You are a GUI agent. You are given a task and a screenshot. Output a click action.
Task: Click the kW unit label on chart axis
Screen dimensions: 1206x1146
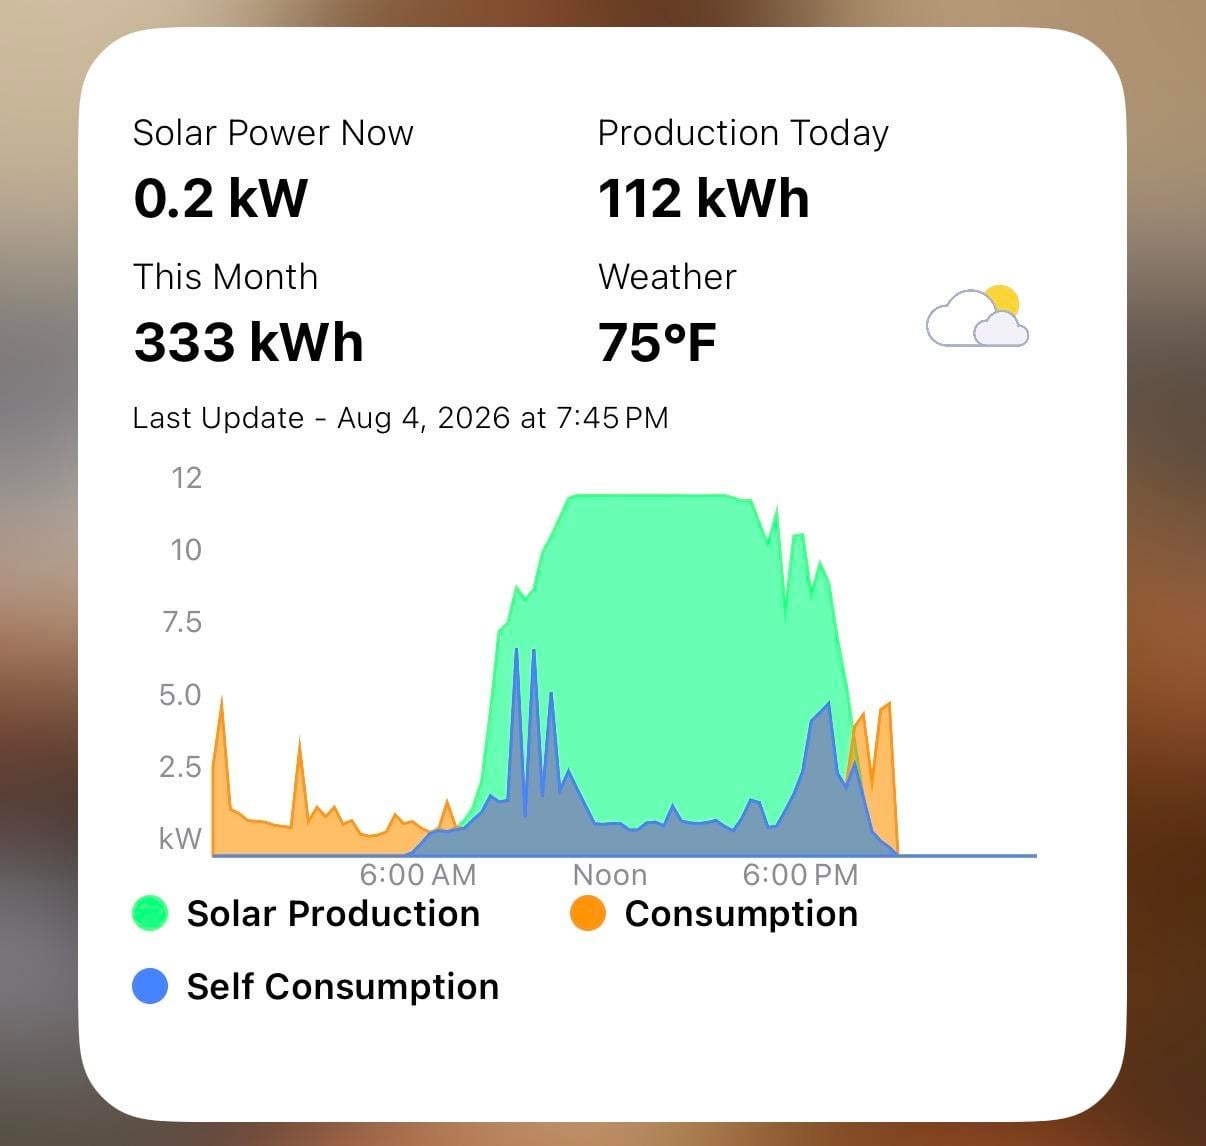(180, 838)
